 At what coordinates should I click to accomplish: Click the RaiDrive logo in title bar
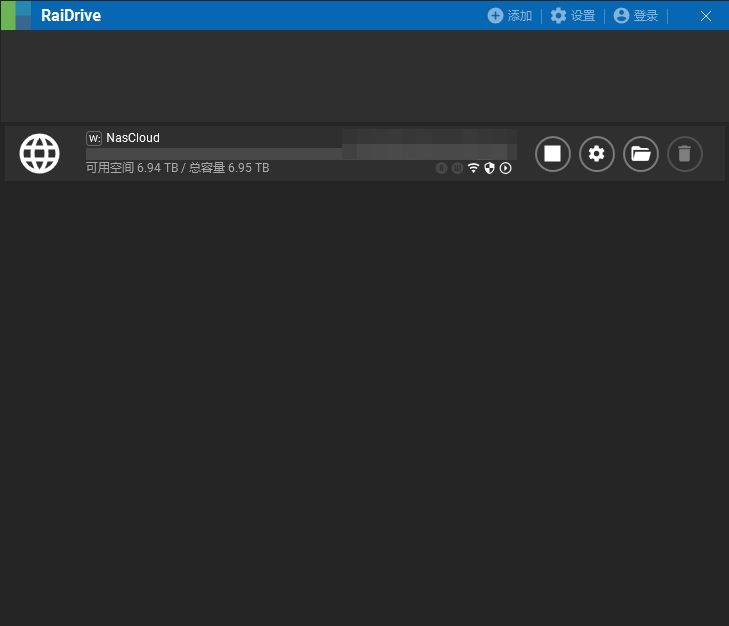point(16,15)
